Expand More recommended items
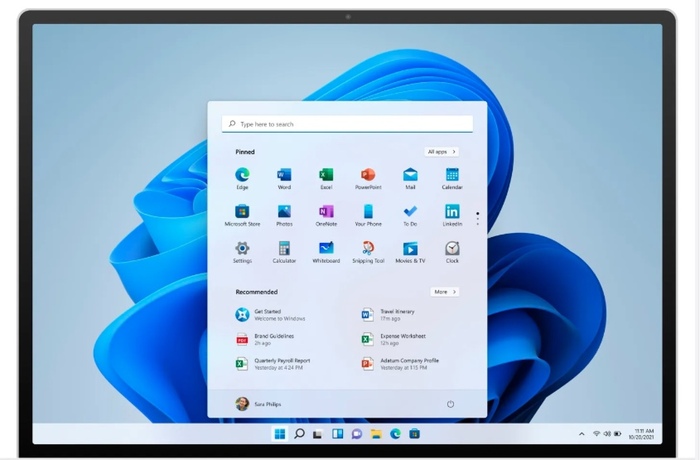 coord(445,292)
